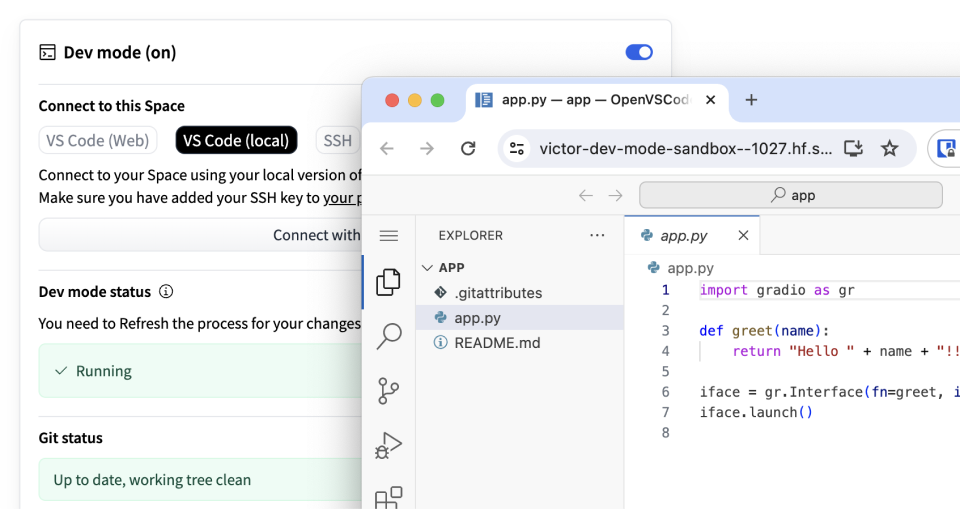Open README.md in the file tree
Image resolution: width=960 pixels, height=509 pixels.
click(x=497, y=342)
